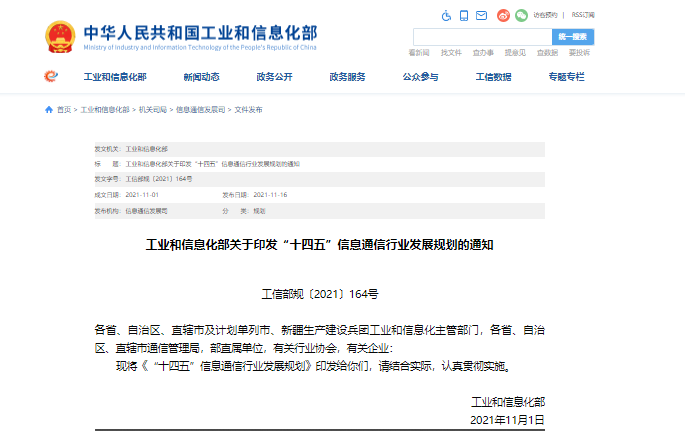Image resolution: width=685 pixels, height=431 pixels.
Task: Click 信息通信发展司 breadcrumb link
Action: [201, 110]
